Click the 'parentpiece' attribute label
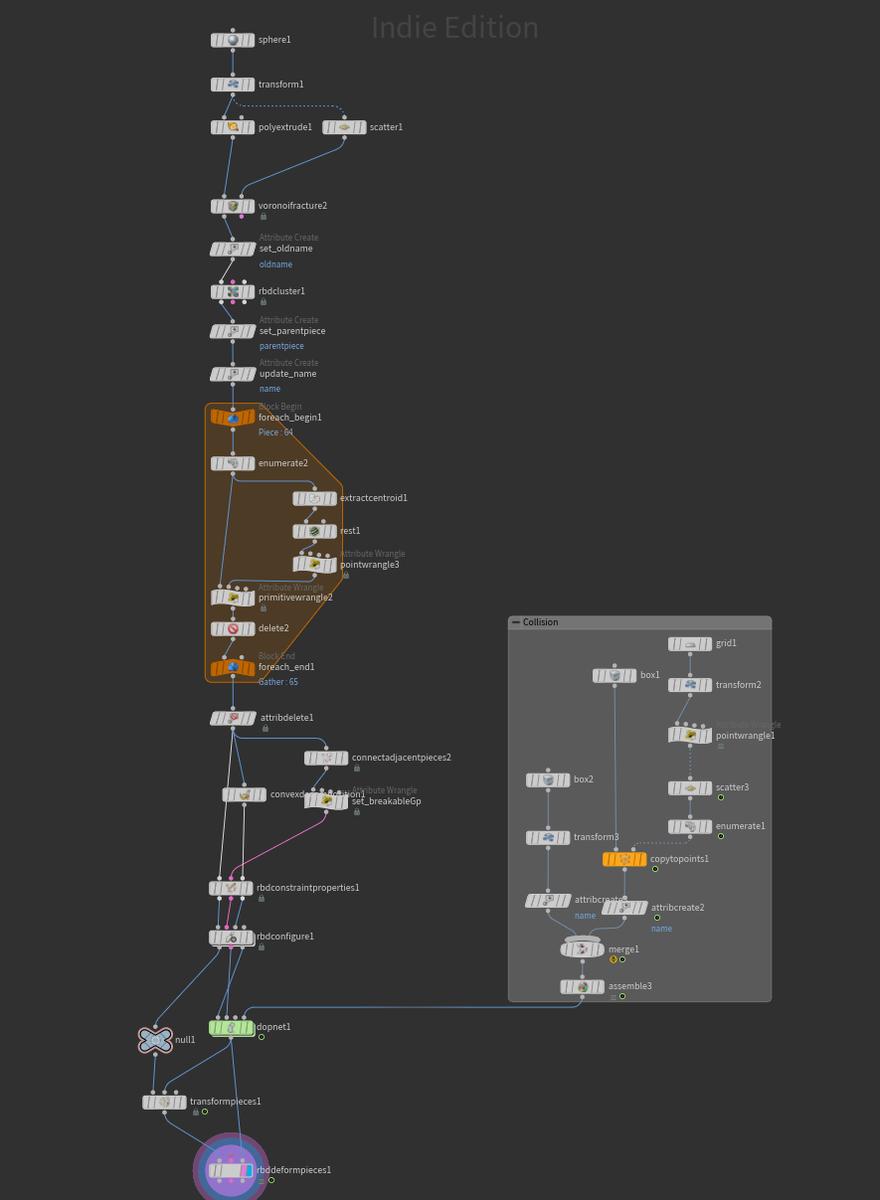Viewport: 880px width, 1200px height. coord(282,346)
